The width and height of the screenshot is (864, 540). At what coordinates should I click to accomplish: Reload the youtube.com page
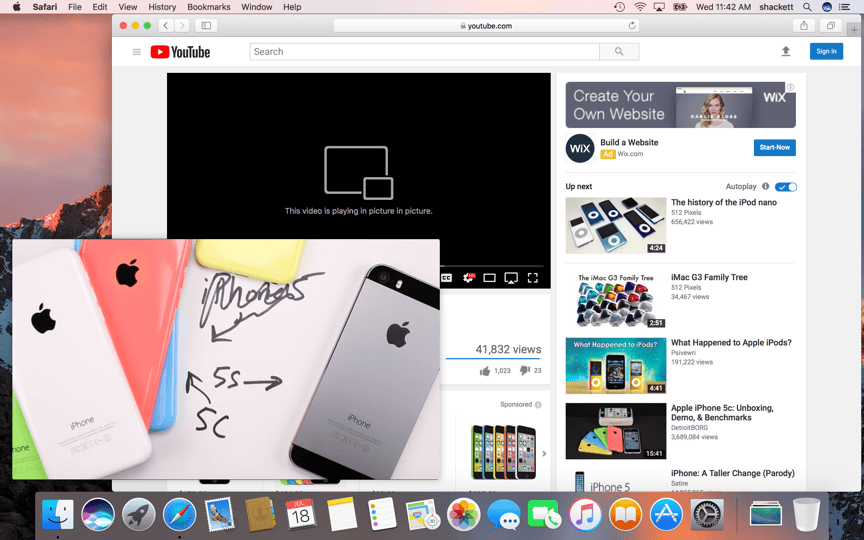tap(632, 25)
